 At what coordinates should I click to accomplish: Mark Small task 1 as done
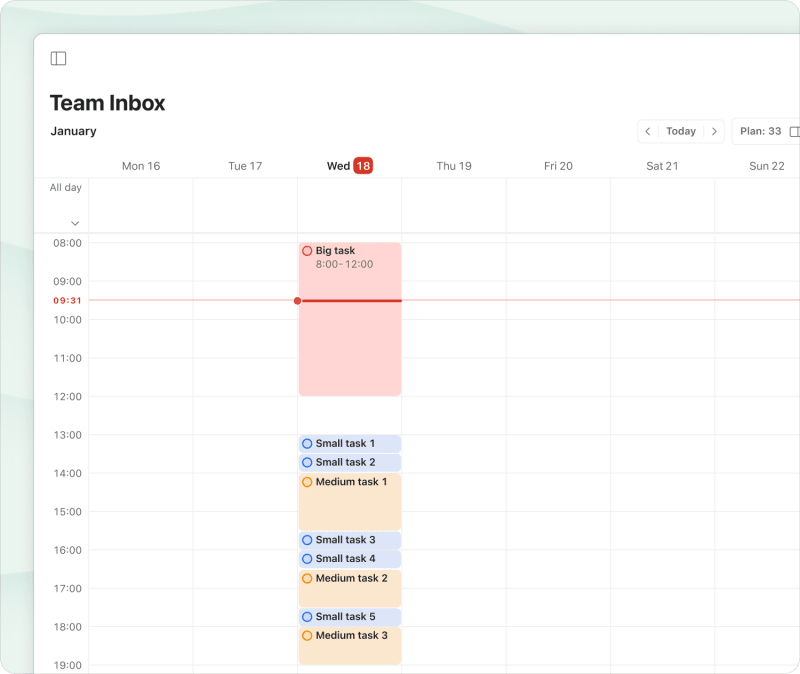point(306,443)
